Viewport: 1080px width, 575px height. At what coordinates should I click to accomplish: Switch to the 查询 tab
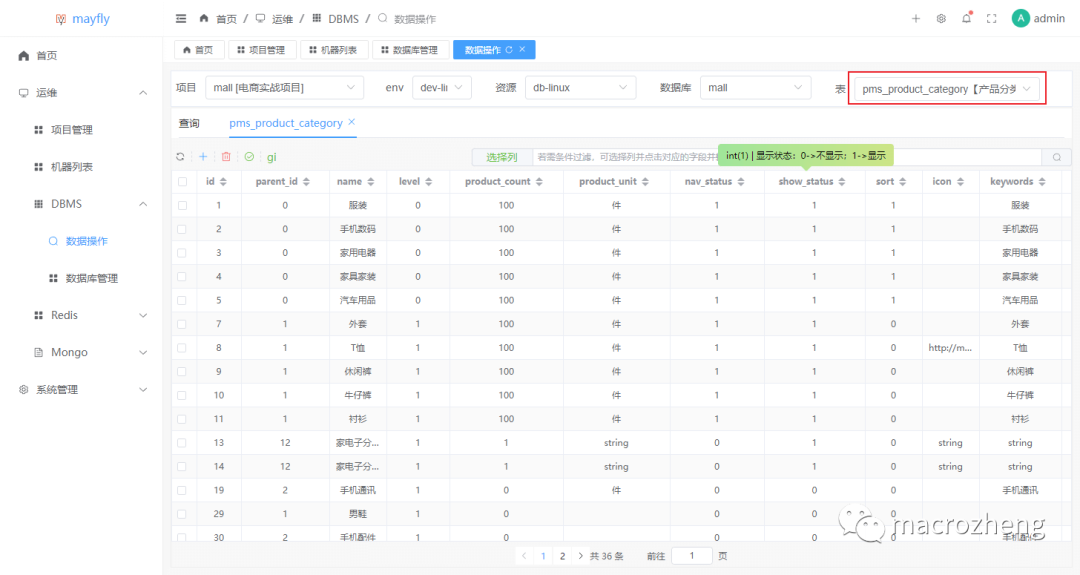189,123
